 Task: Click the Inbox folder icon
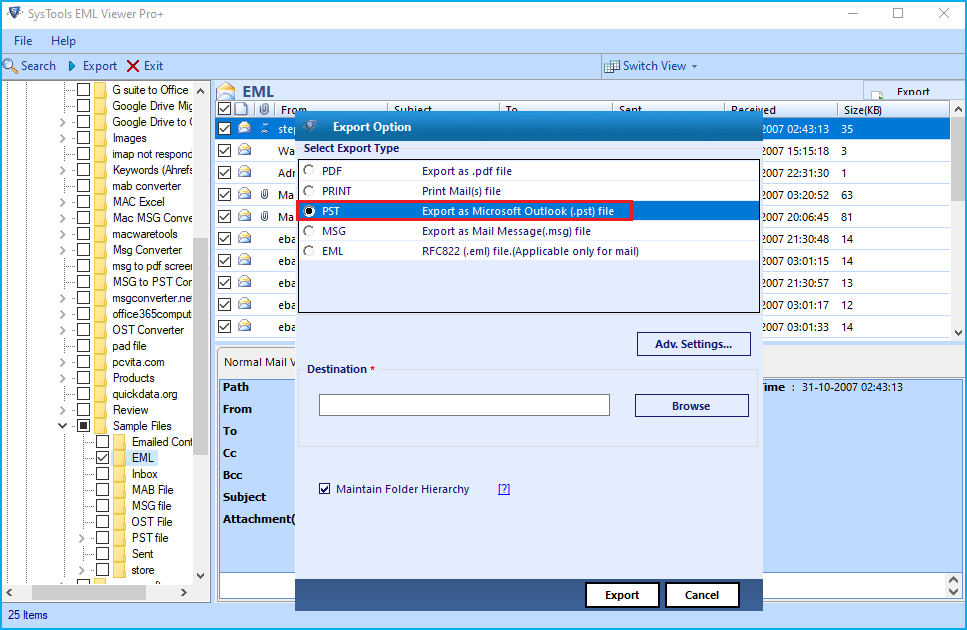[120, 474]
